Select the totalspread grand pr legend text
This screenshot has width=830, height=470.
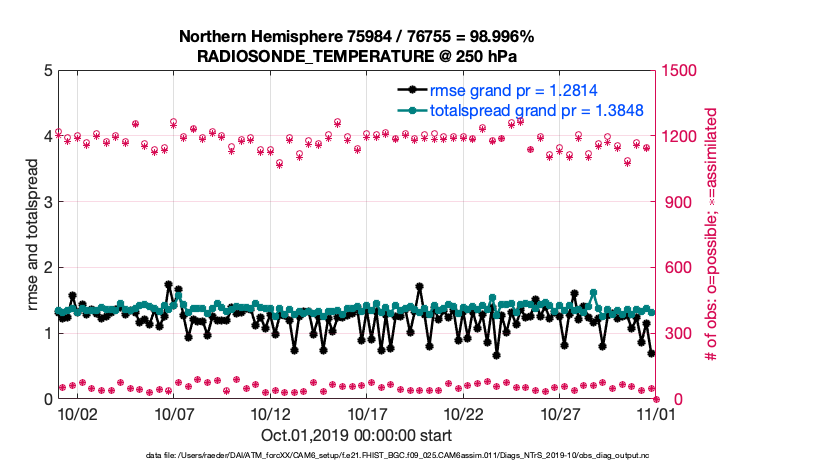[535, 110]
